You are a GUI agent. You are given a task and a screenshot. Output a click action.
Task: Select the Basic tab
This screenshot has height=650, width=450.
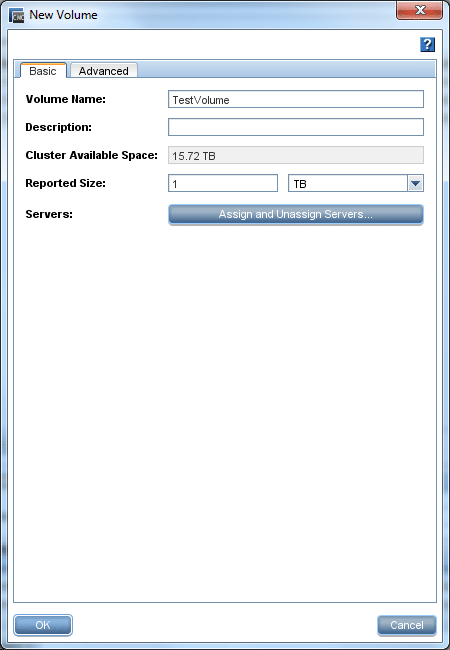(43, 70)
